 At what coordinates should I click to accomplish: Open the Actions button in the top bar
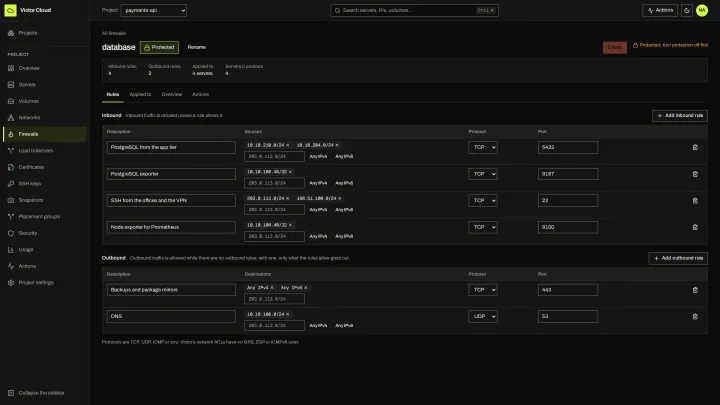[x=660, y=10]
